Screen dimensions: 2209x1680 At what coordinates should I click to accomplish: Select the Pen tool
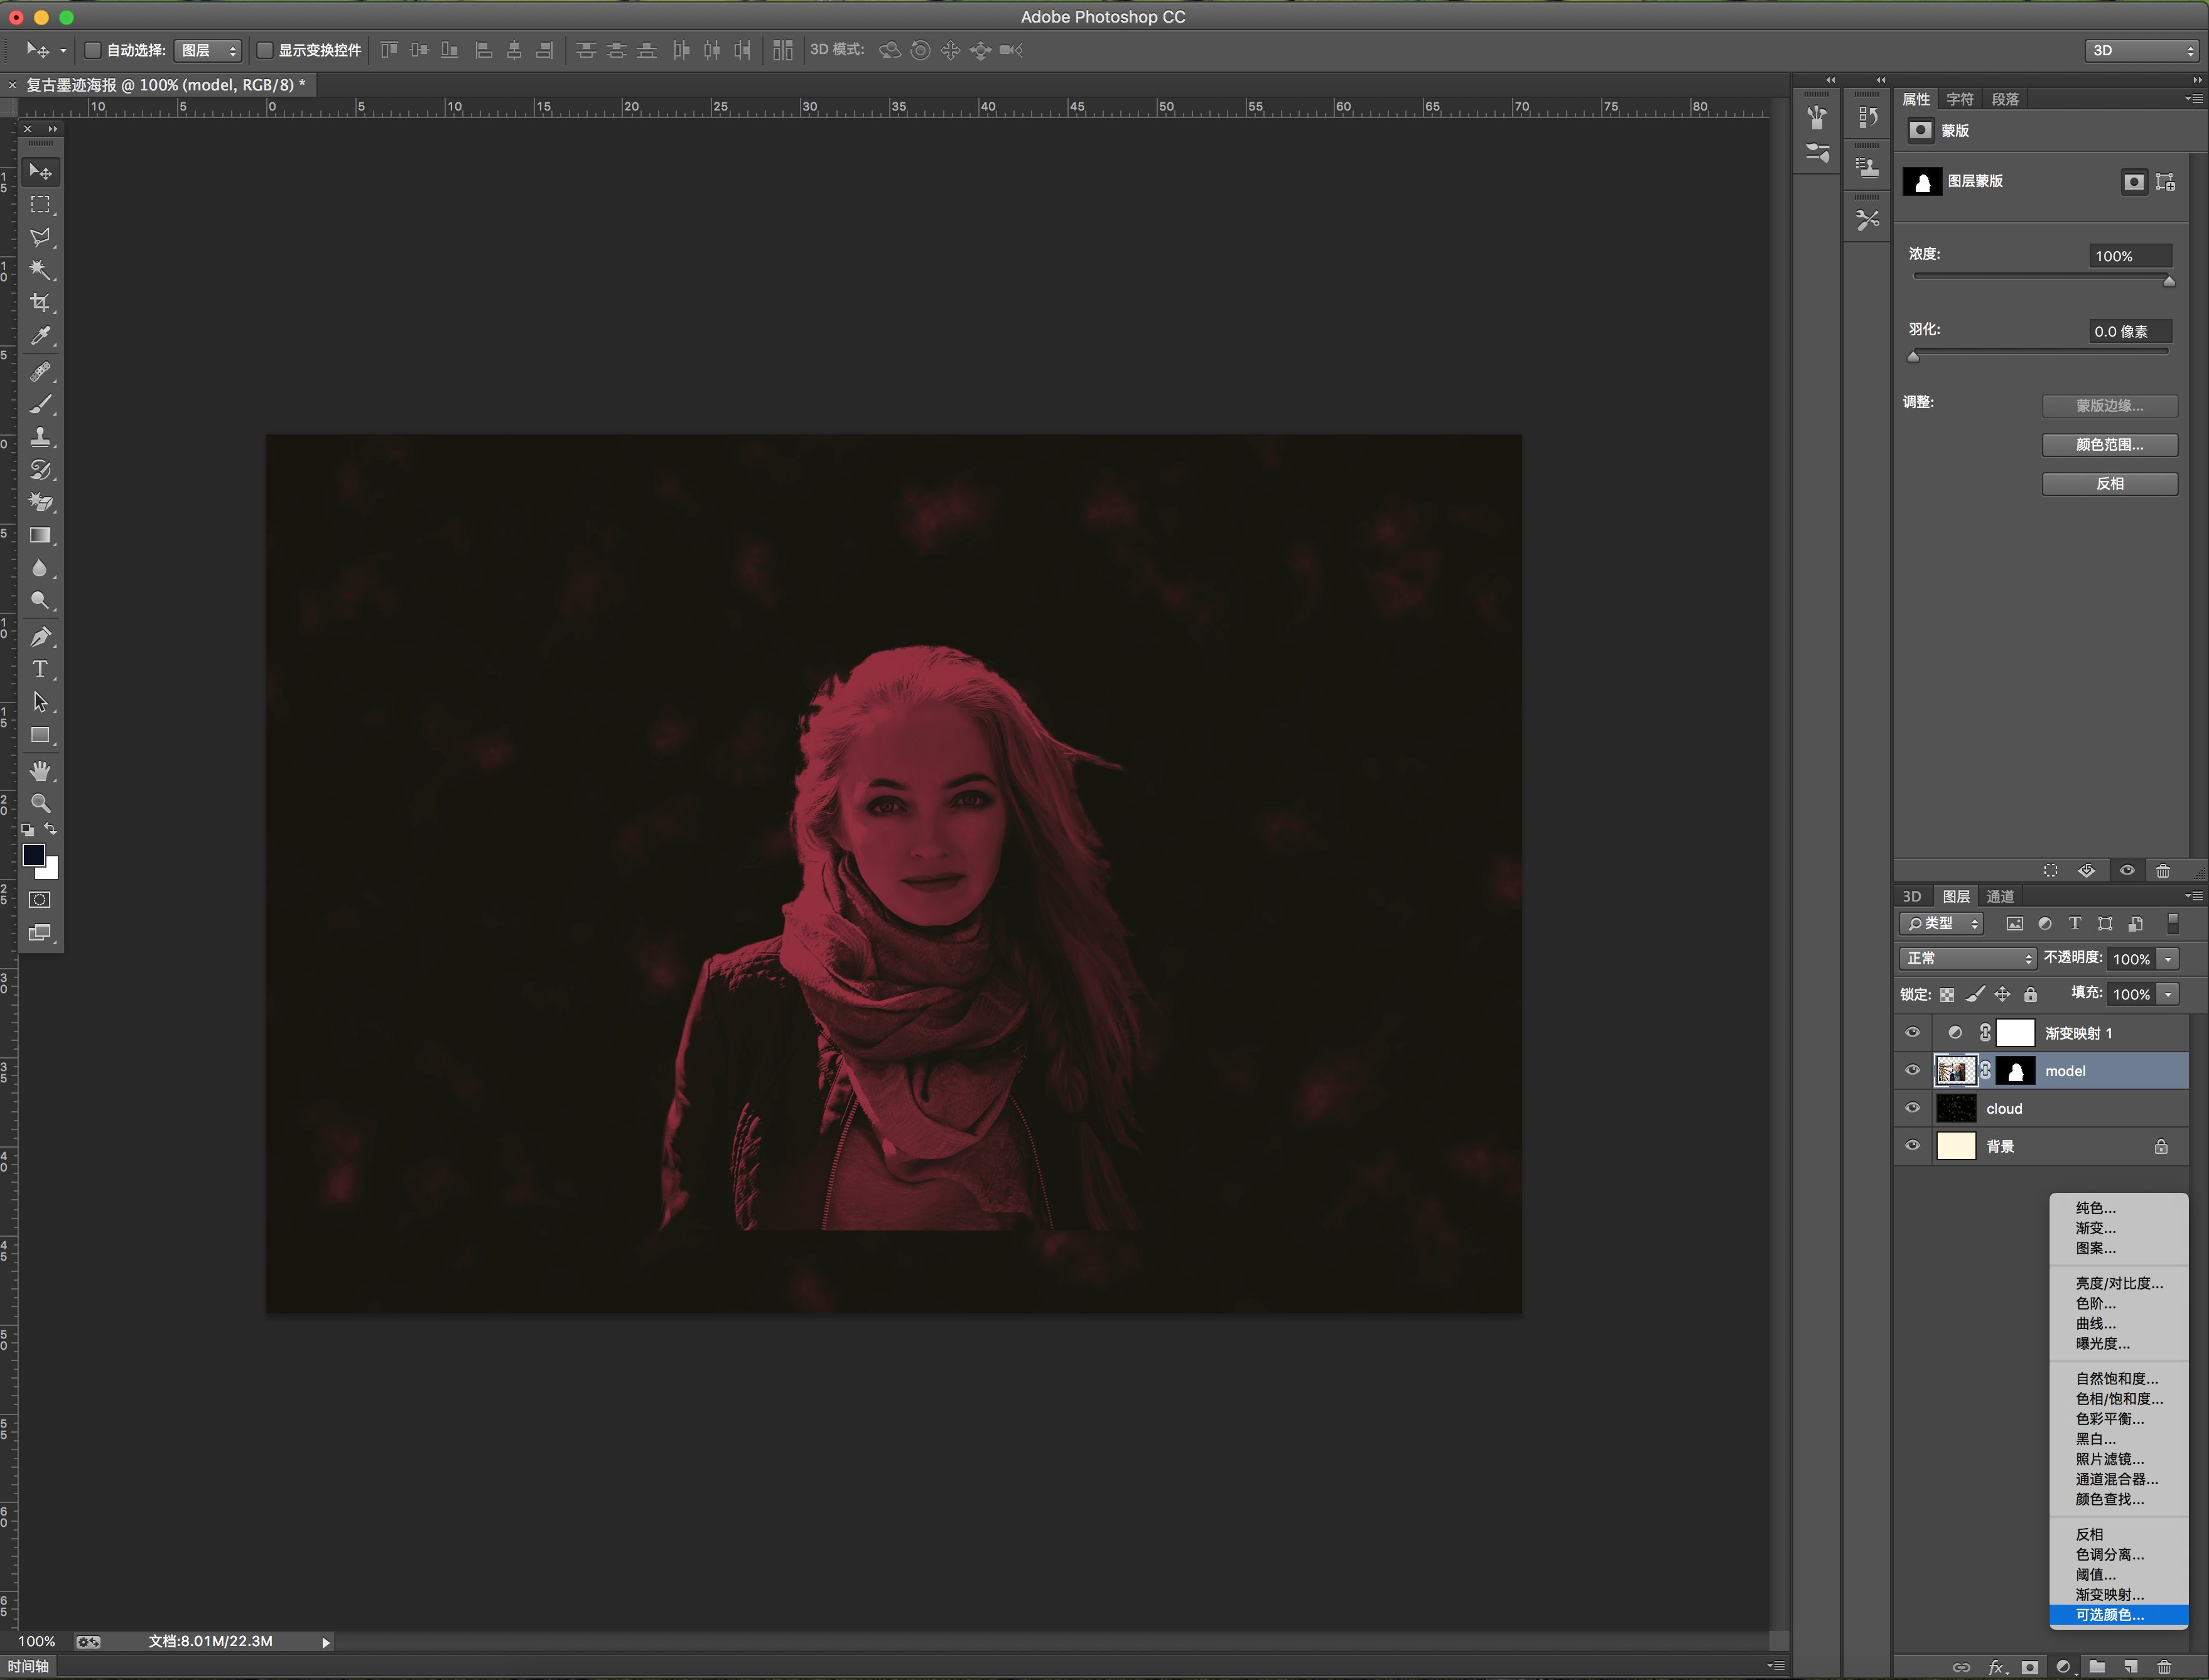[40, 636]
